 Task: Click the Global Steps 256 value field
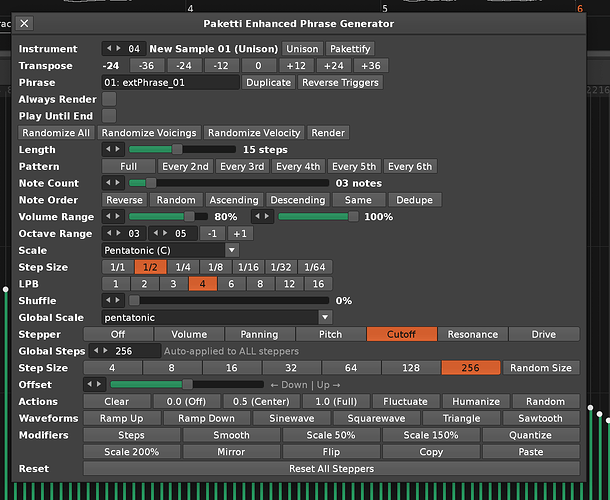[136, 351]
